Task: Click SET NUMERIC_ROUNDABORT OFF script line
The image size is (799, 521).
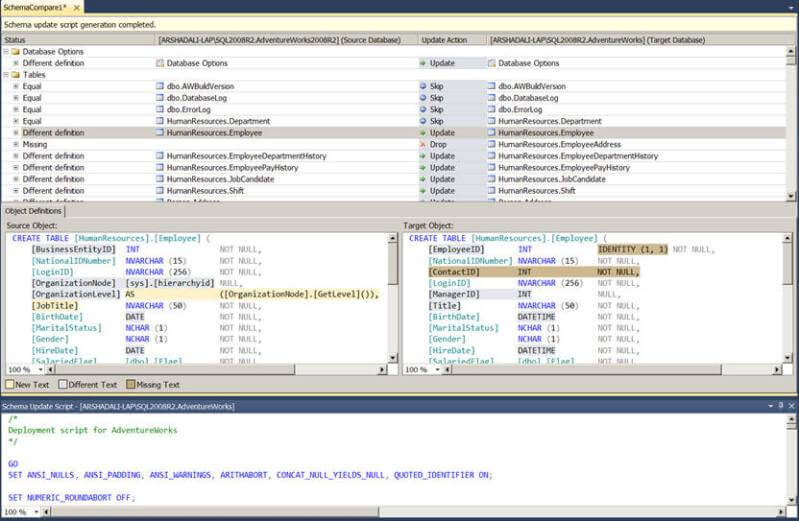Action: [x=72, y=497]
